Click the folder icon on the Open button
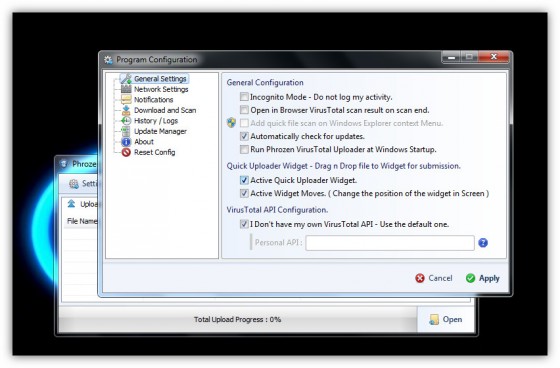 click(434, 319)
